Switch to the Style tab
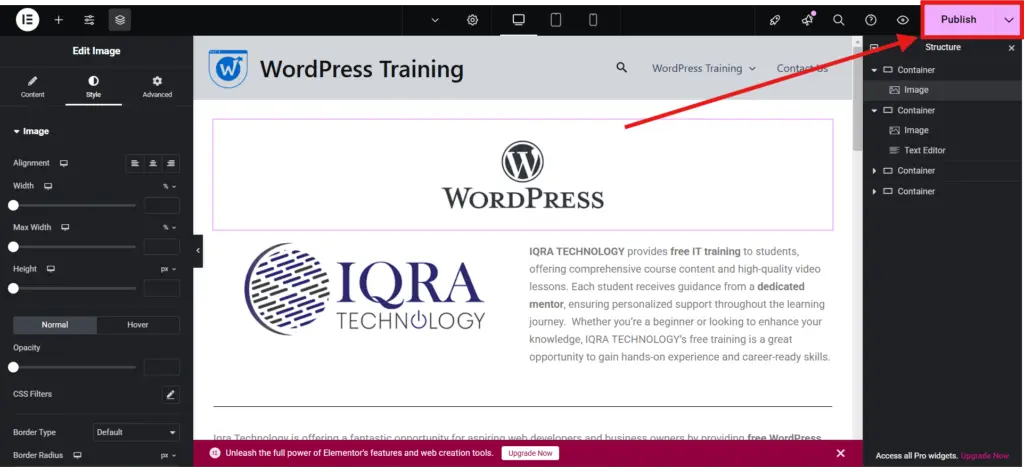The image size is (1024, 467). tap(93, 87)
